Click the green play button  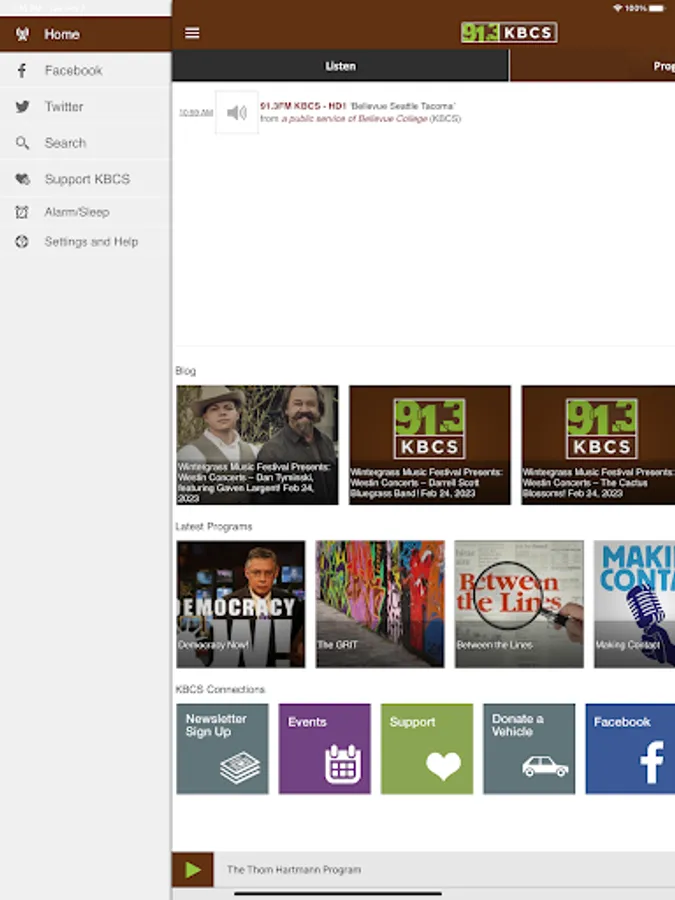(193, 870)
